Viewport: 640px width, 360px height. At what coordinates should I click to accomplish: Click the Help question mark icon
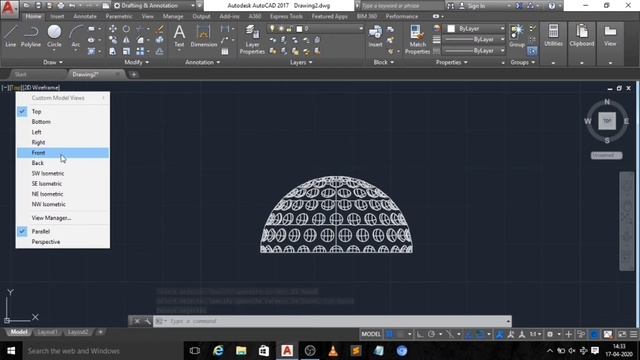552,6
